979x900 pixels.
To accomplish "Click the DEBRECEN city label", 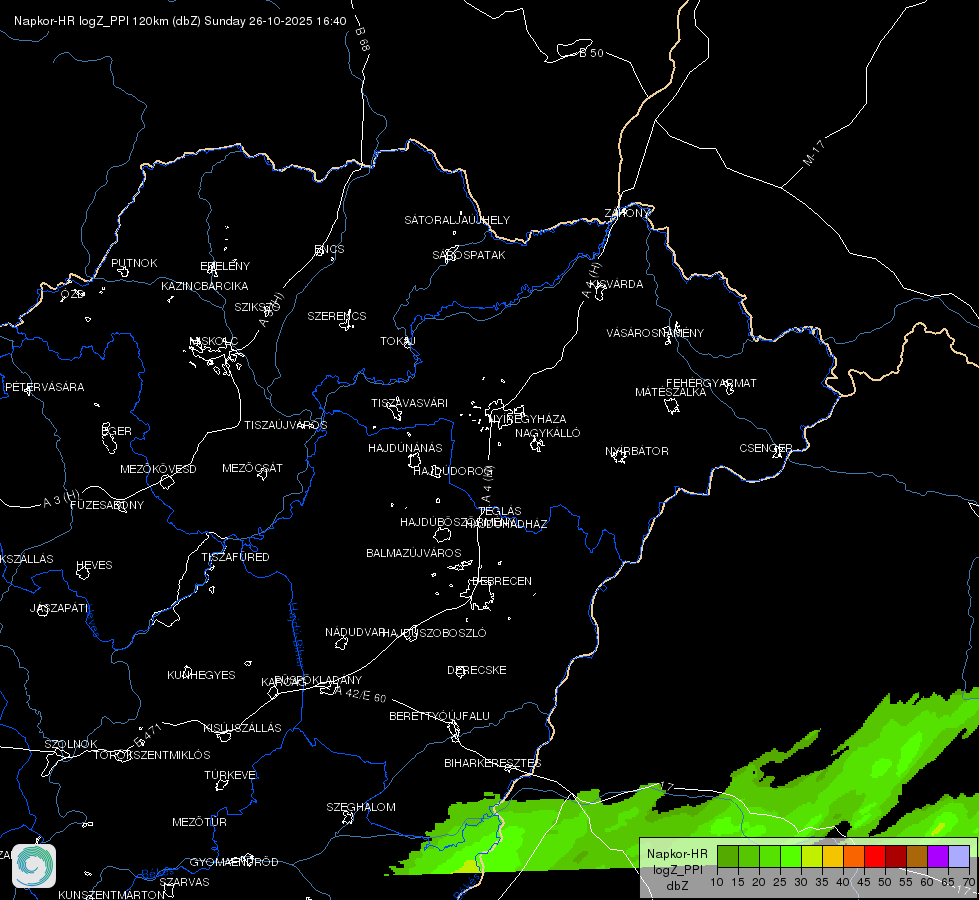I will [502, 581].
